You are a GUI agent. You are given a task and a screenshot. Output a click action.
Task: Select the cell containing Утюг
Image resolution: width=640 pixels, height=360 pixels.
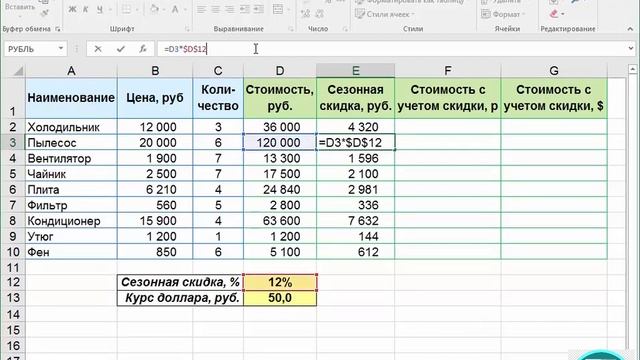71,236
